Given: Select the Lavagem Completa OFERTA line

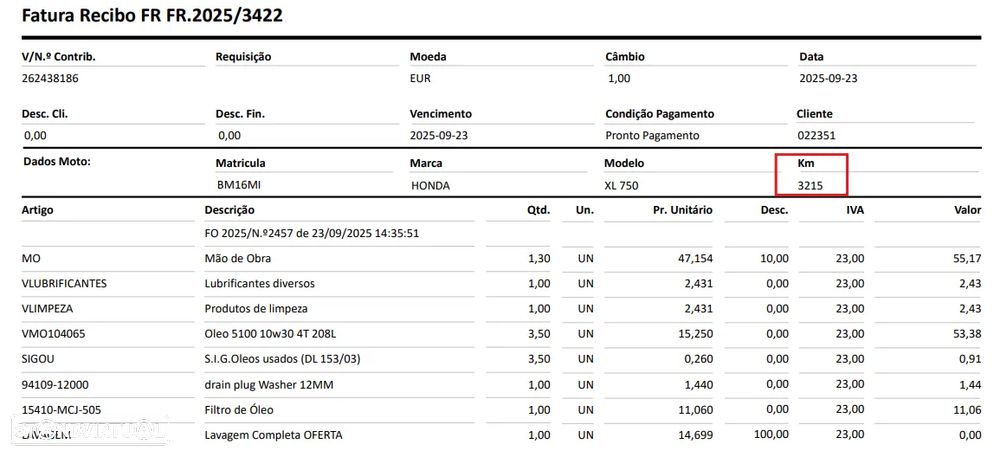Looking at the screenshot, I should [273, 435].
